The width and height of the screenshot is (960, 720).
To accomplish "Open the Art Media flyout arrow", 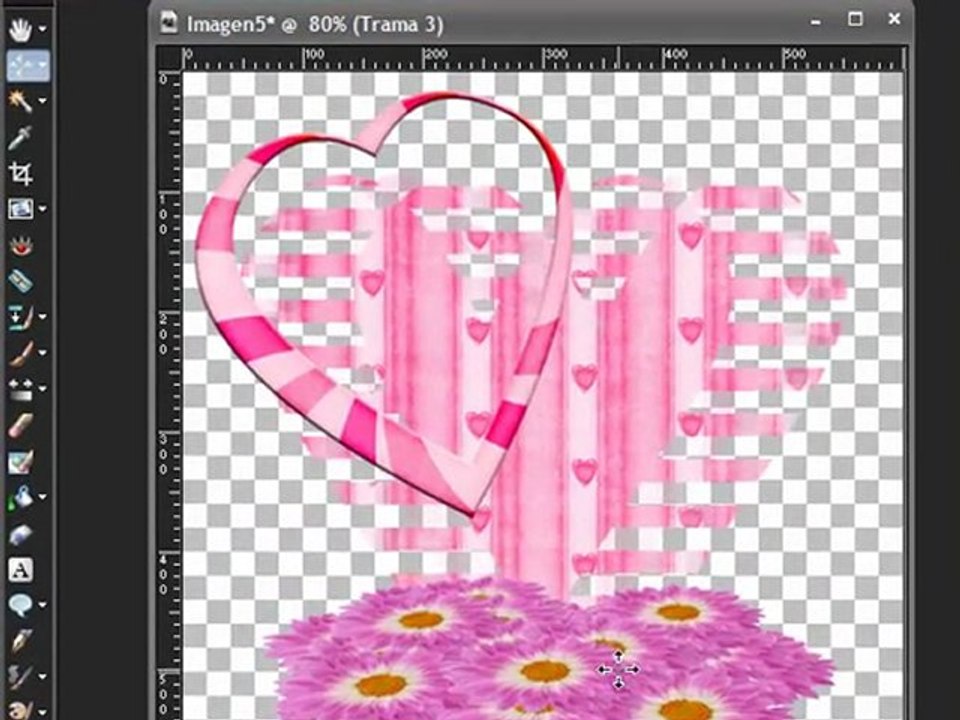I will 42,712.
